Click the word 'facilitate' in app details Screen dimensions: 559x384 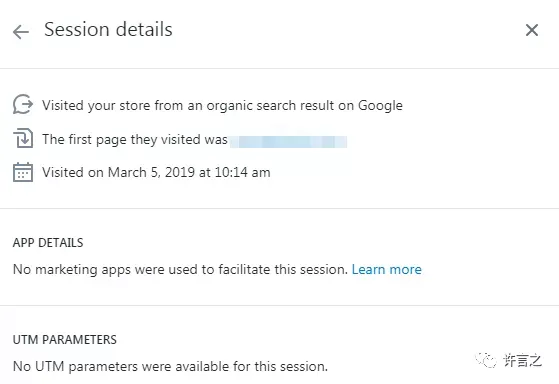pos(244,269)
